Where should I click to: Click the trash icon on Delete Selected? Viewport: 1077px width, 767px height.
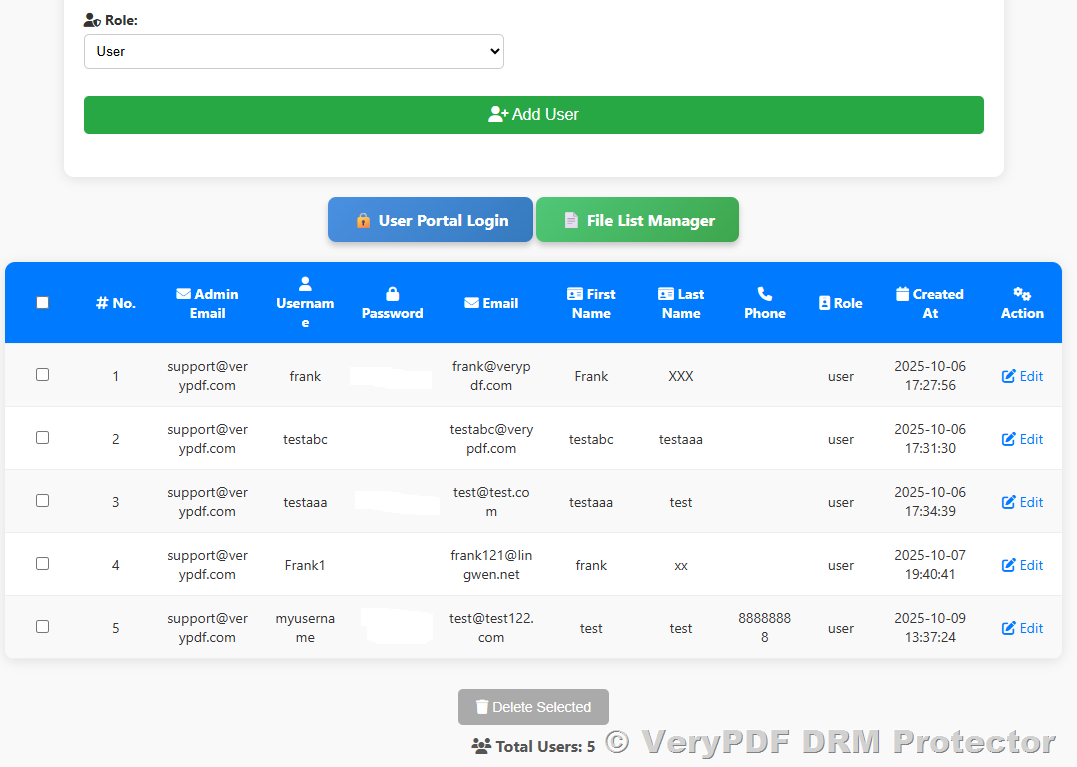coord(482,707)
